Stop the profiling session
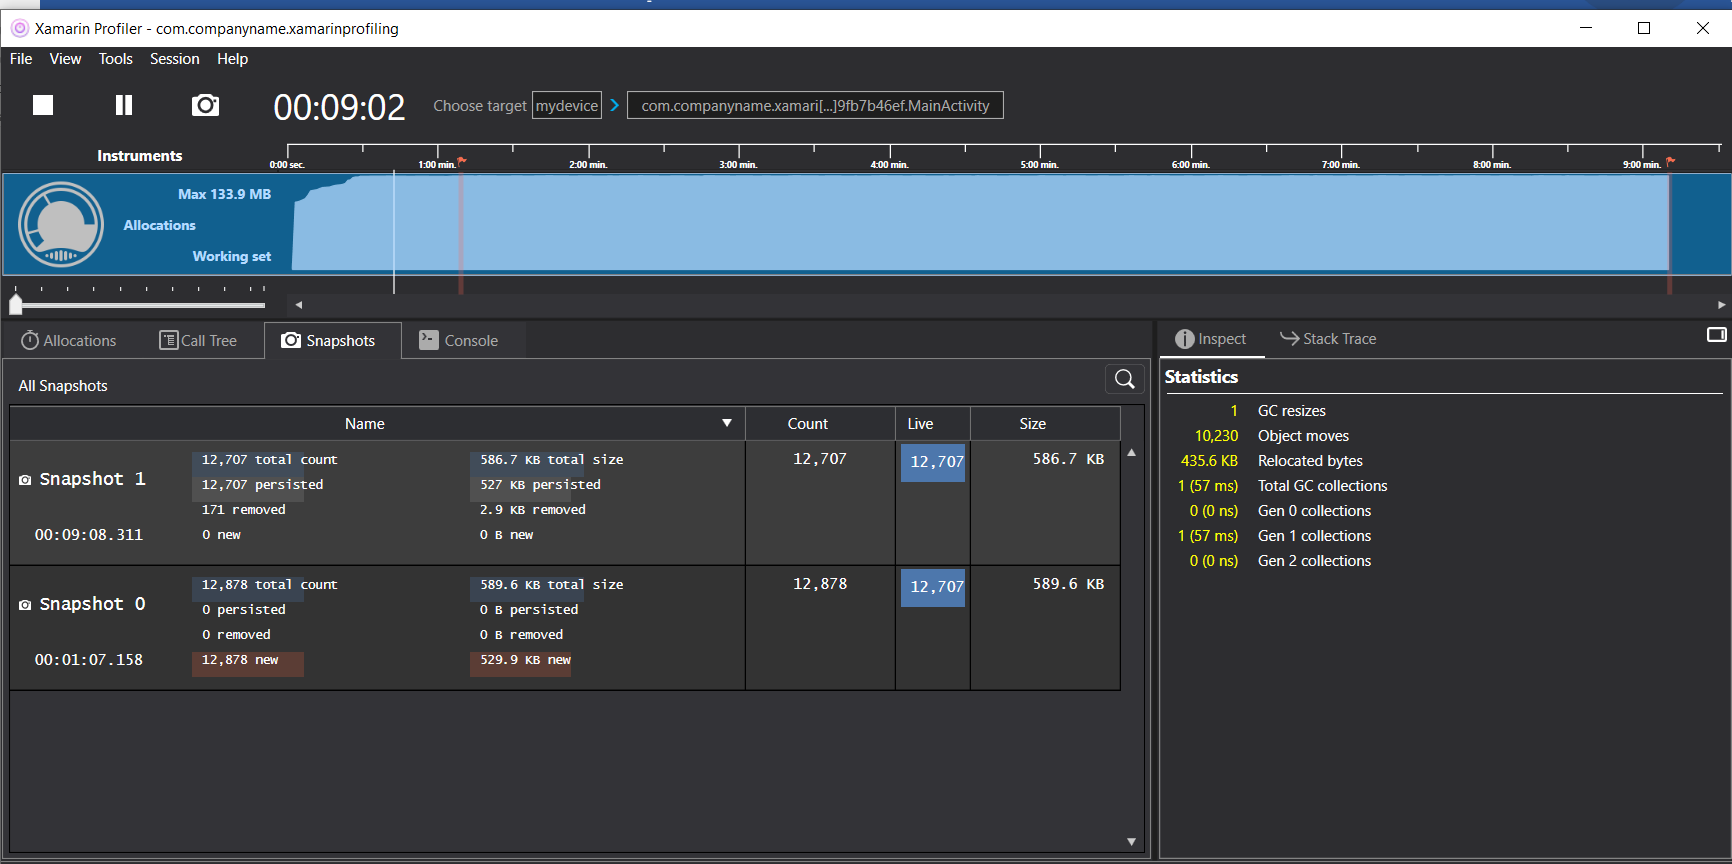The height and width of the screenshot is (864, 1732). [43, 105]
